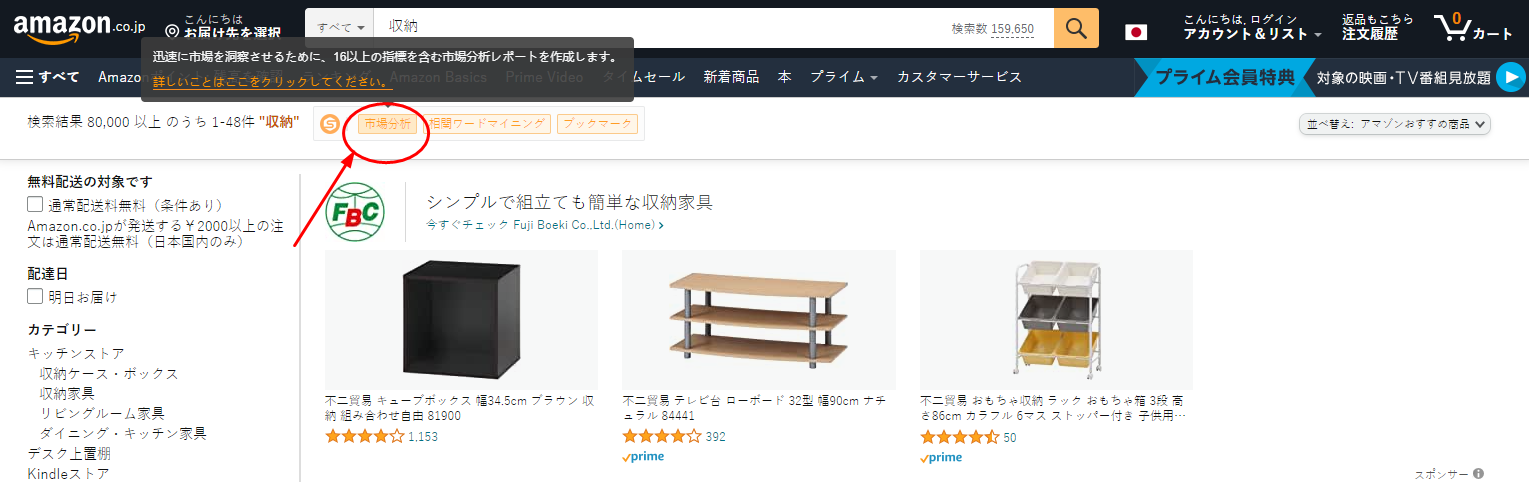This screenshot has height=482, width=1529.
Task: Open 並べ替え sort dropdown
Action: (1395, 124)
